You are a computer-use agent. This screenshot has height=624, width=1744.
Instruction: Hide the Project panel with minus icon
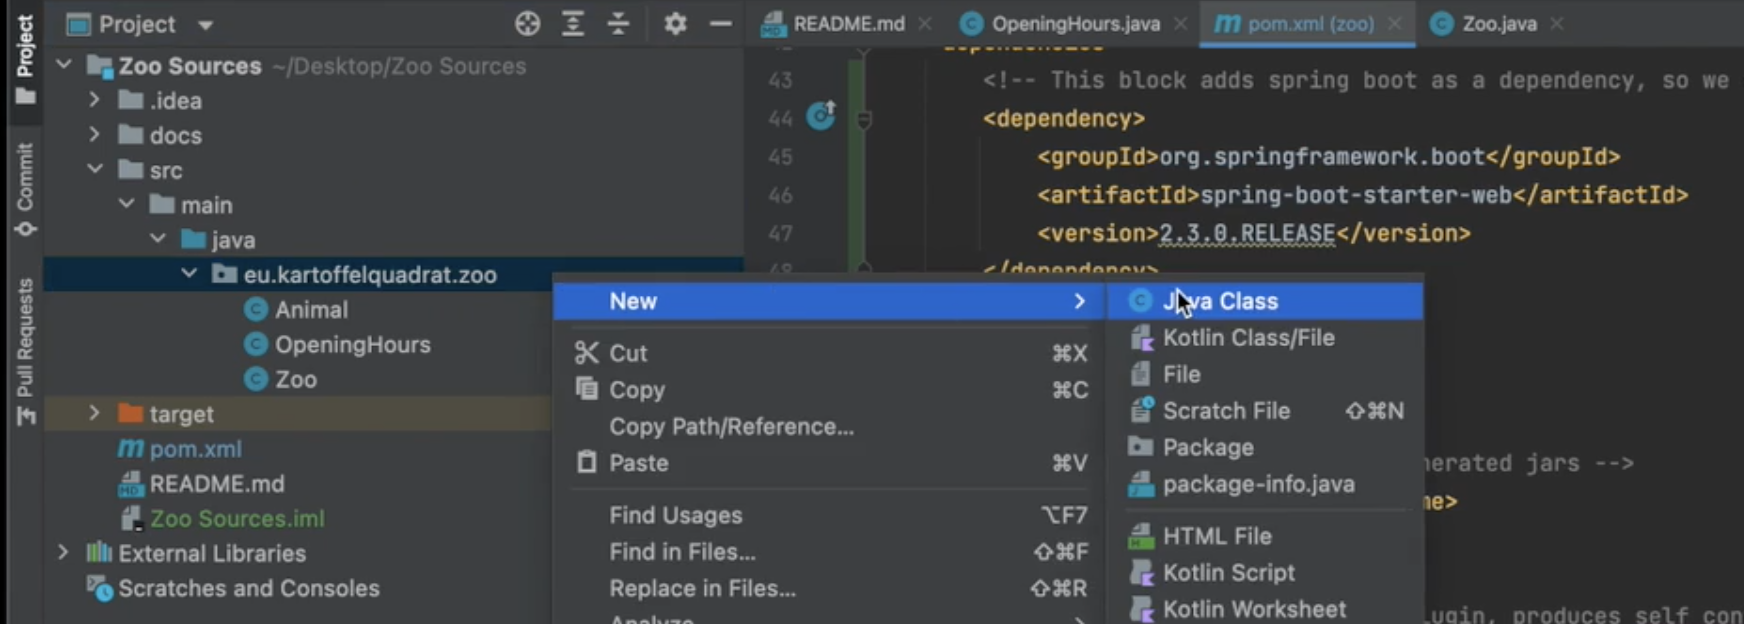(720, 24)
